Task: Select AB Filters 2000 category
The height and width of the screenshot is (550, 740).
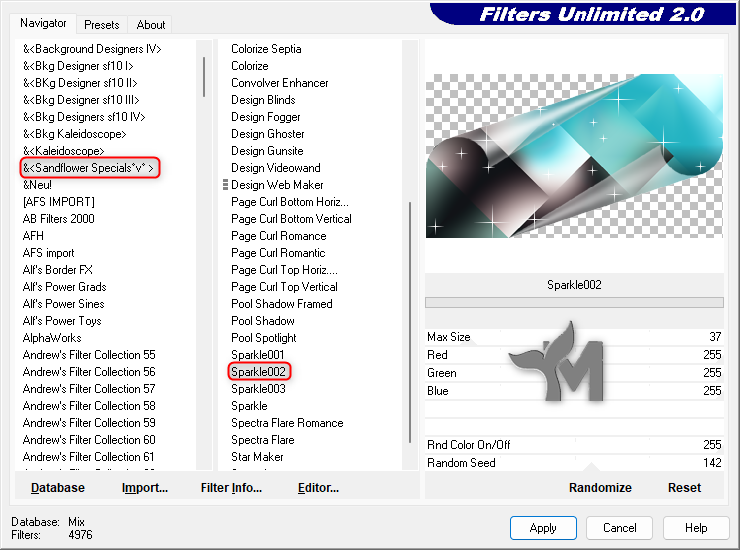Action: point(59,219)
